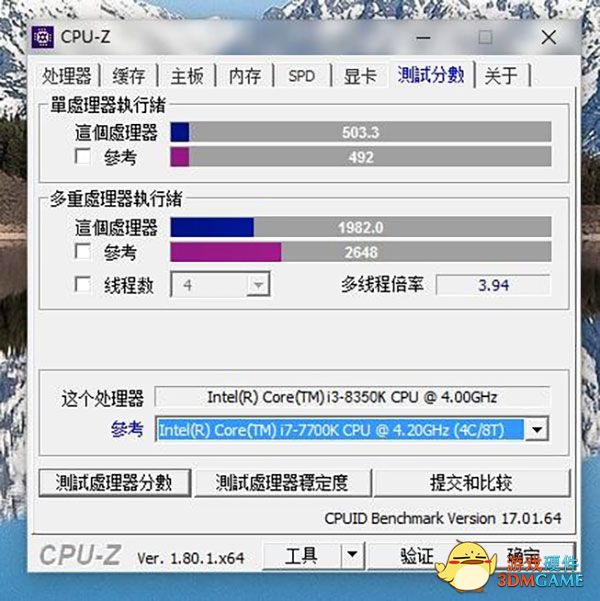Viewport: 600px width, 601px height.
Task: Switch to the 处理器 tab
Action: tap(67, 76)
